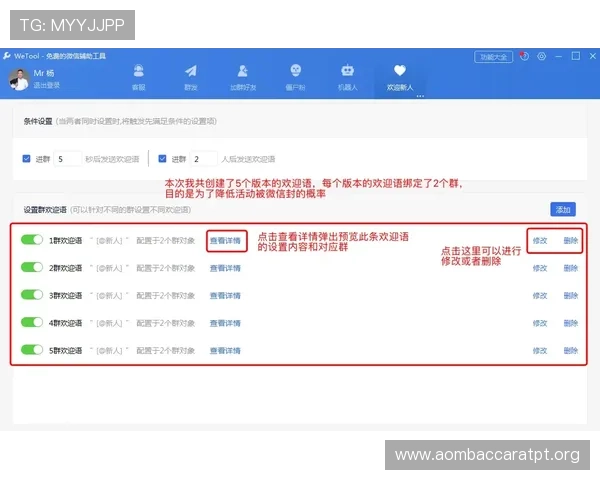Click 修改 for 3群欢迎语
The height and width of the screenshot is (480, 600).
540,296
